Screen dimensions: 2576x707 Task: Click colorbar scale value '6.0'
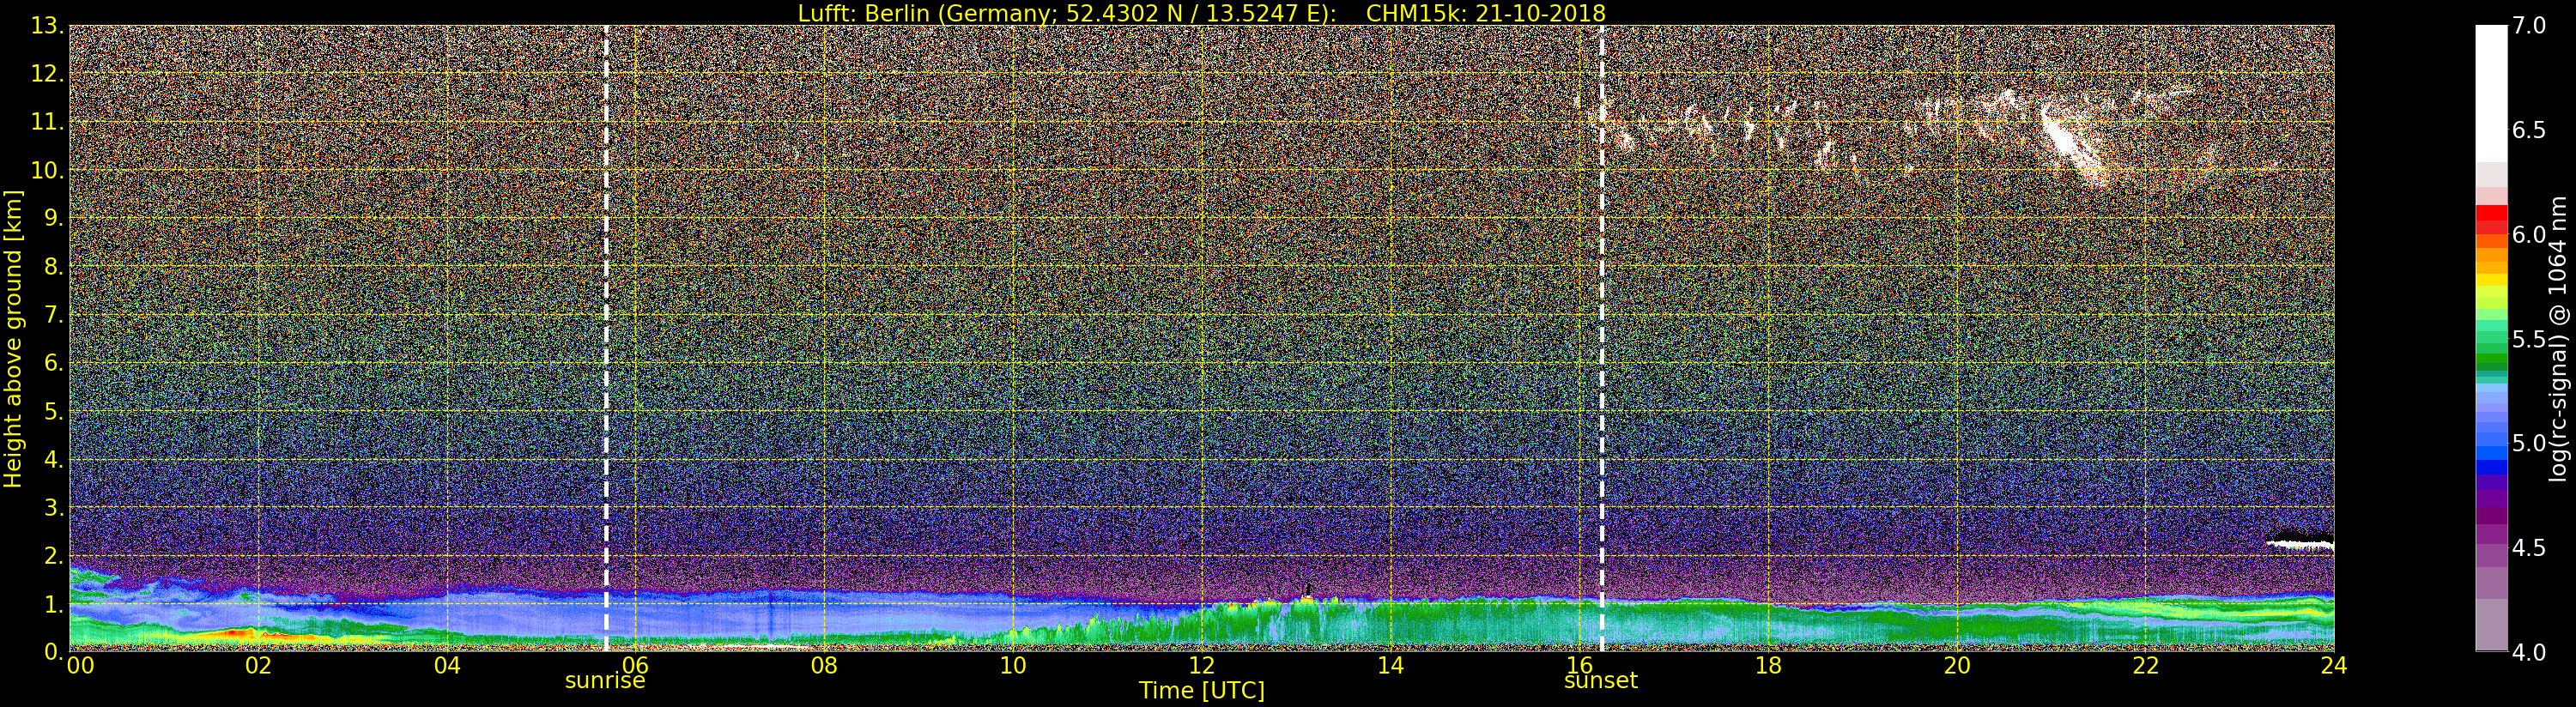(2529, 234)
